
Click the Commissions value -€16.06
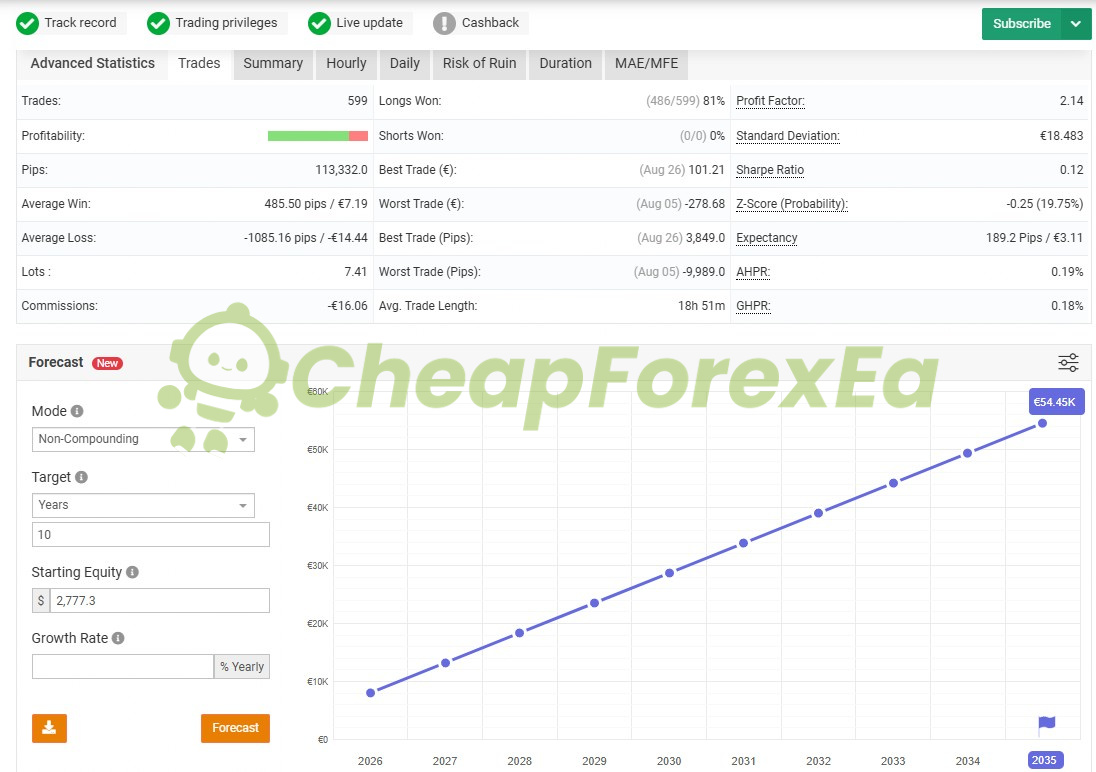347,306
